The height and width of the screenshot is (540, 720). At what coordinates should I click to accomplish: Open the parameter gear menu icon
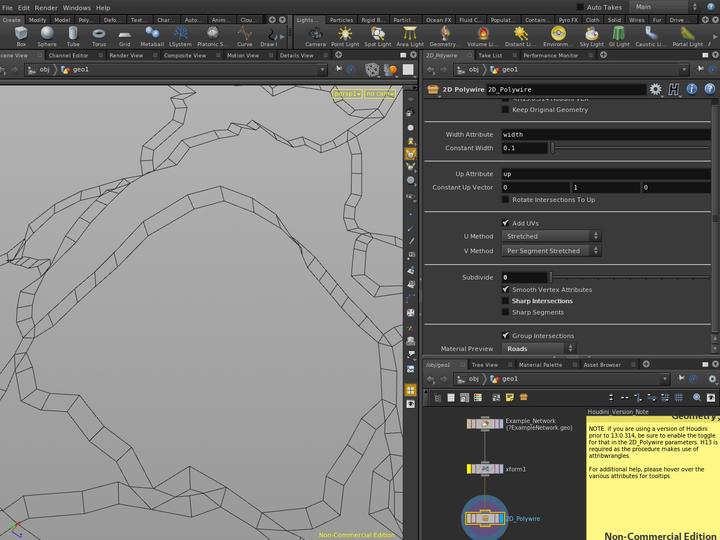pyautogui.click(x=655, y=89)
